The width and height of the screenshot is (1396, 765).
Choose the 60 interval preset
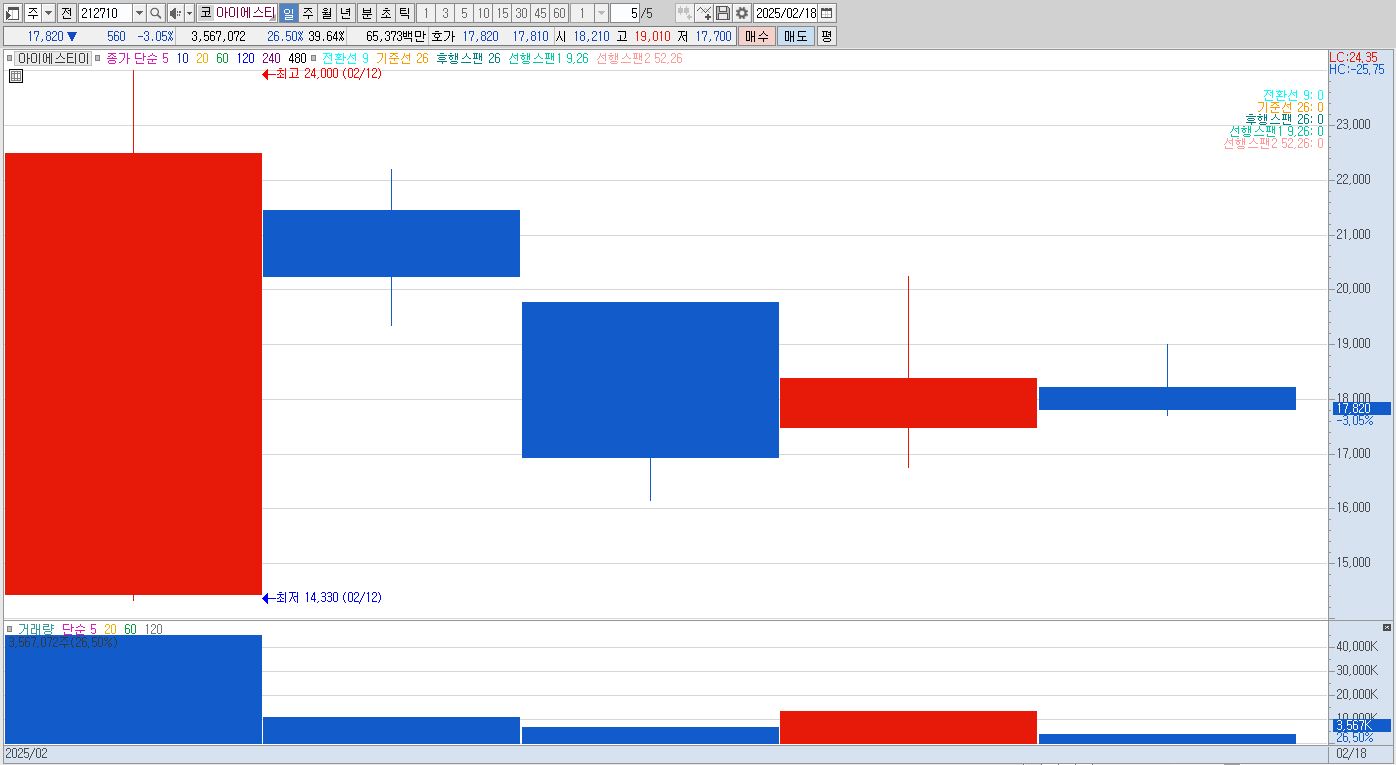(x=559, y=13)
